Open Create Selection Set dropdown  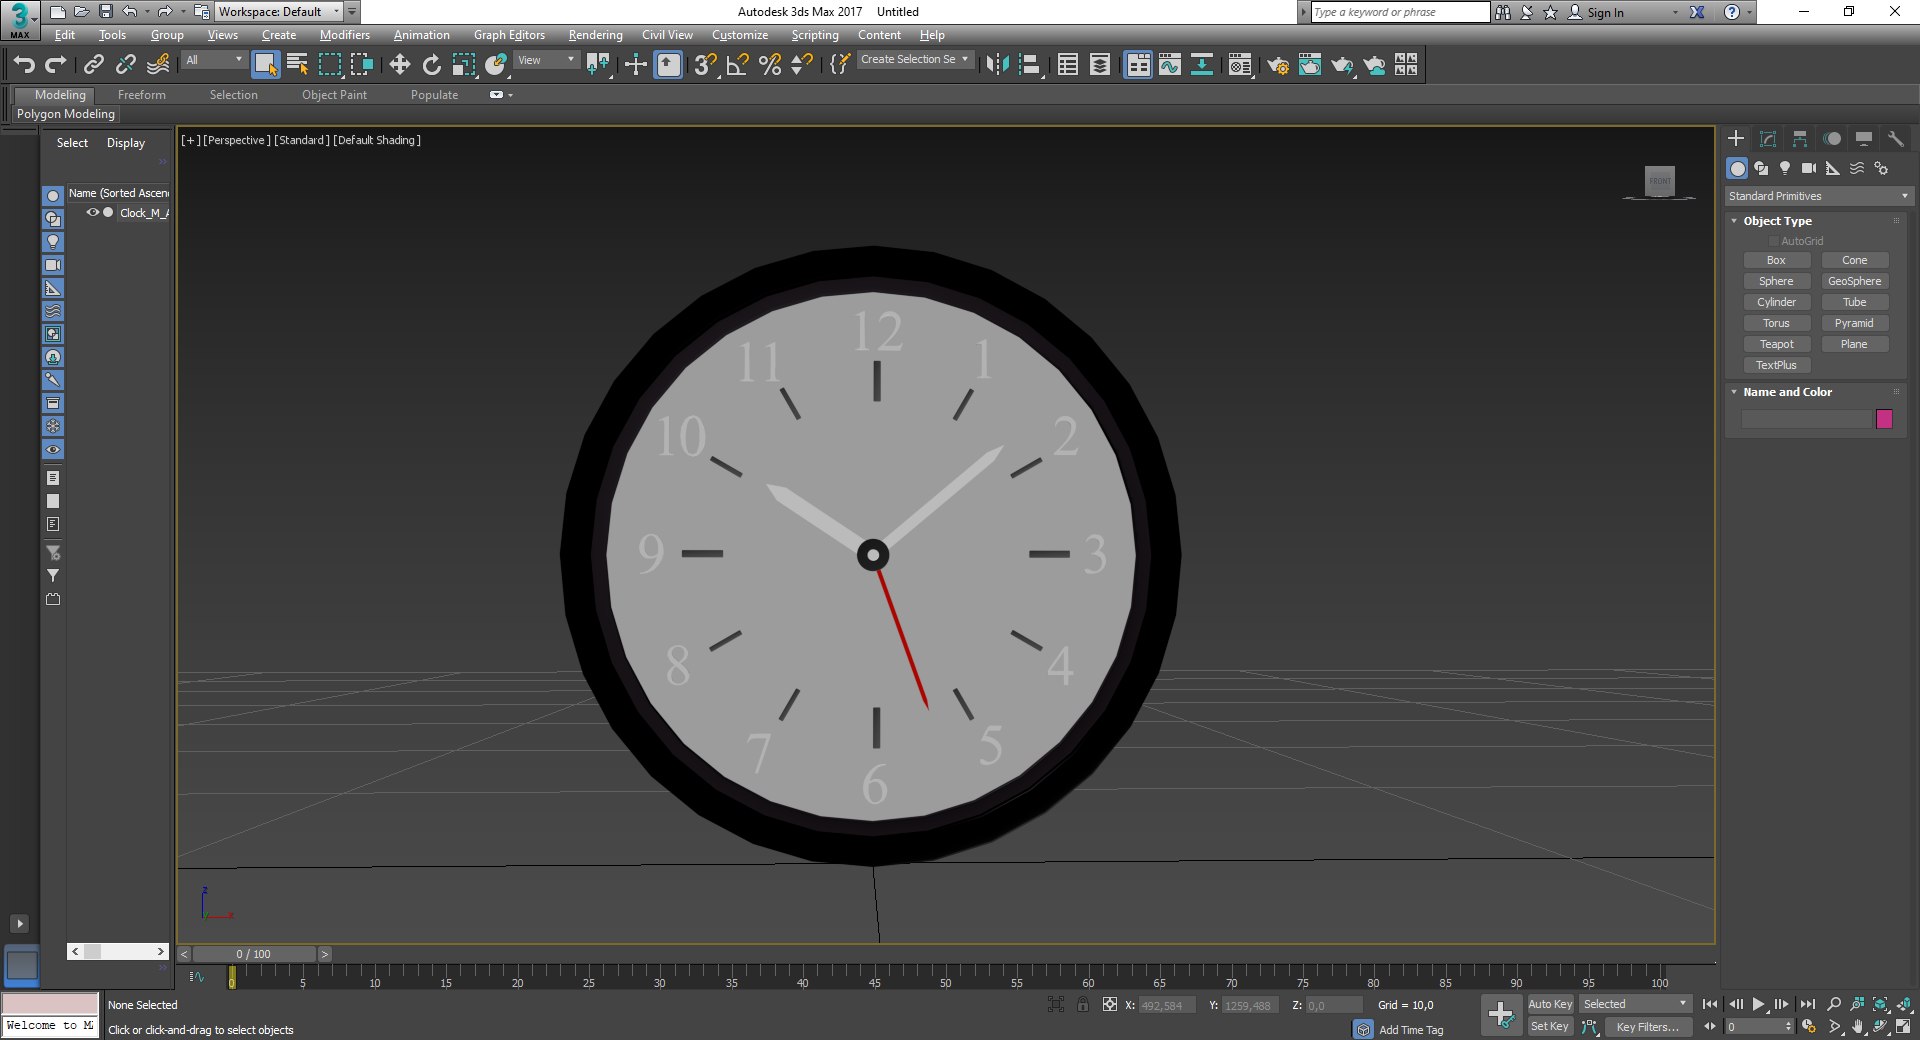[x=914, y=59]
